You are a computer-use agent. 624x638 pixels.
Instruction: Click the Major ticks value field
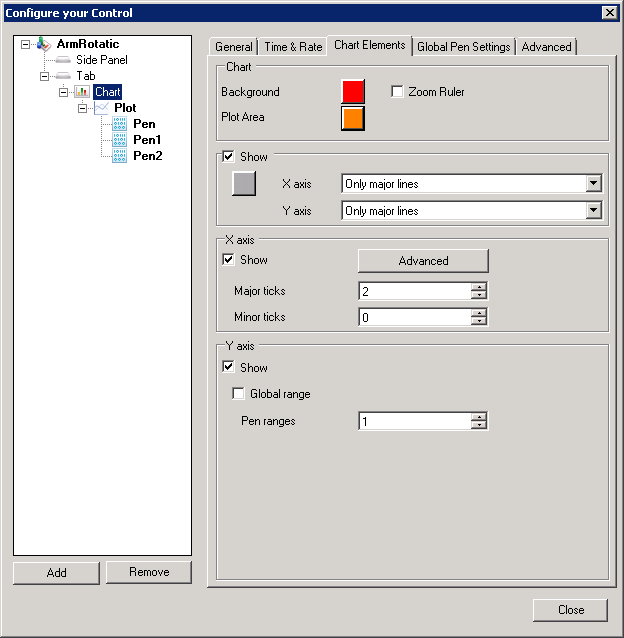(414, 291)
